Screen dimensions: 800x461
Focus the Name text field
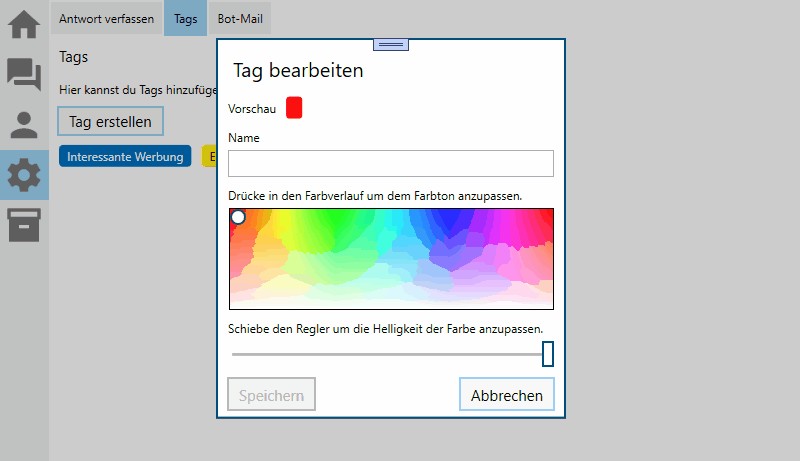click(x=390, y=164)
